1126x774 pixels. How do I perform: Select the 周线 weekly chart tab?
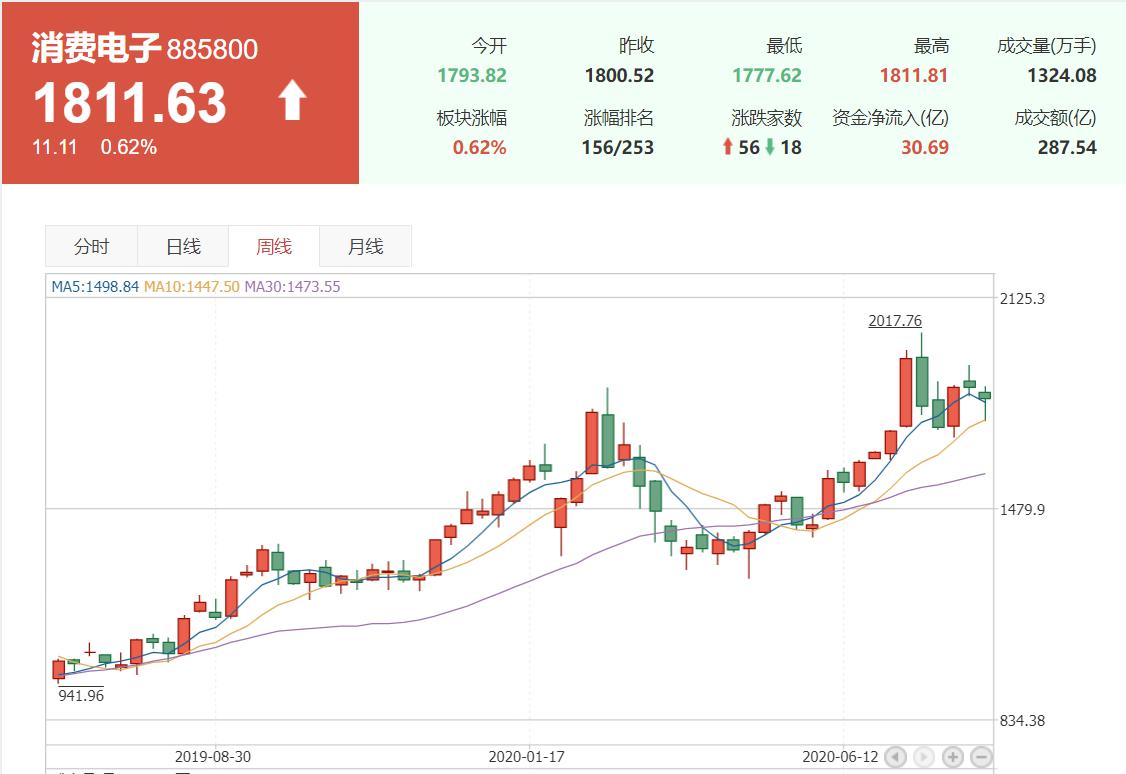274,246
